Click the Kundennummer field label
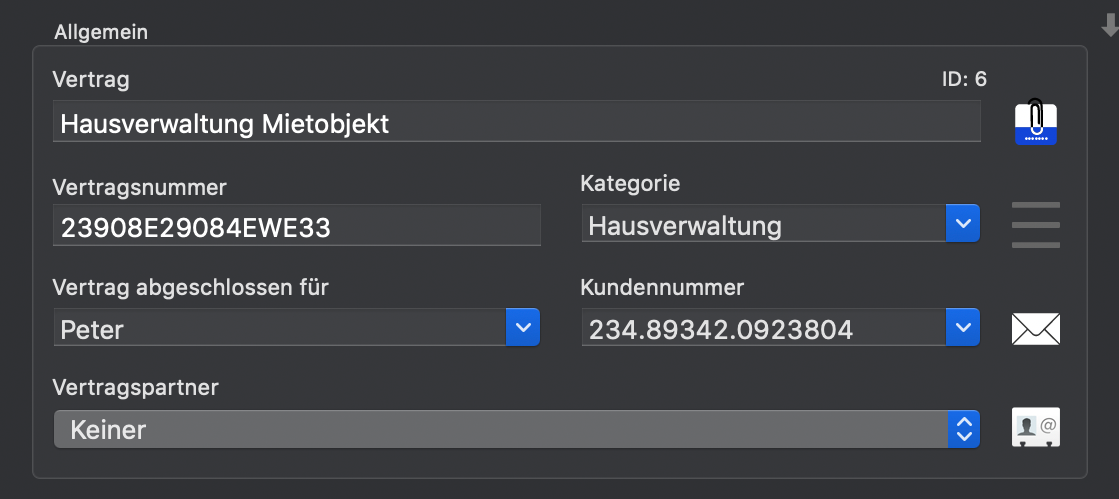The height and width of the screenshot is (499, 1119). point(662,288)
